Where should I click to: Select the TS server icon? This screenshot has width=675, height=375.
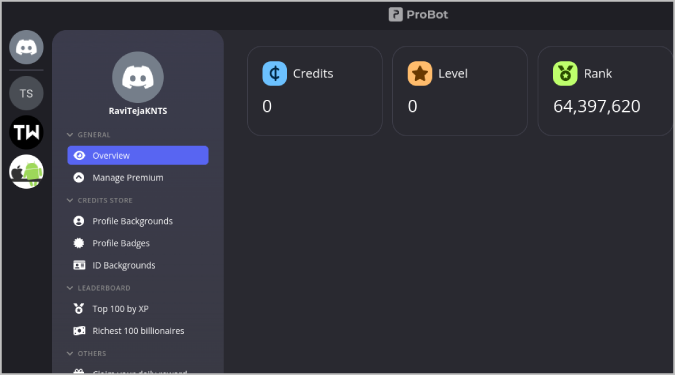[x=26, y=93]
